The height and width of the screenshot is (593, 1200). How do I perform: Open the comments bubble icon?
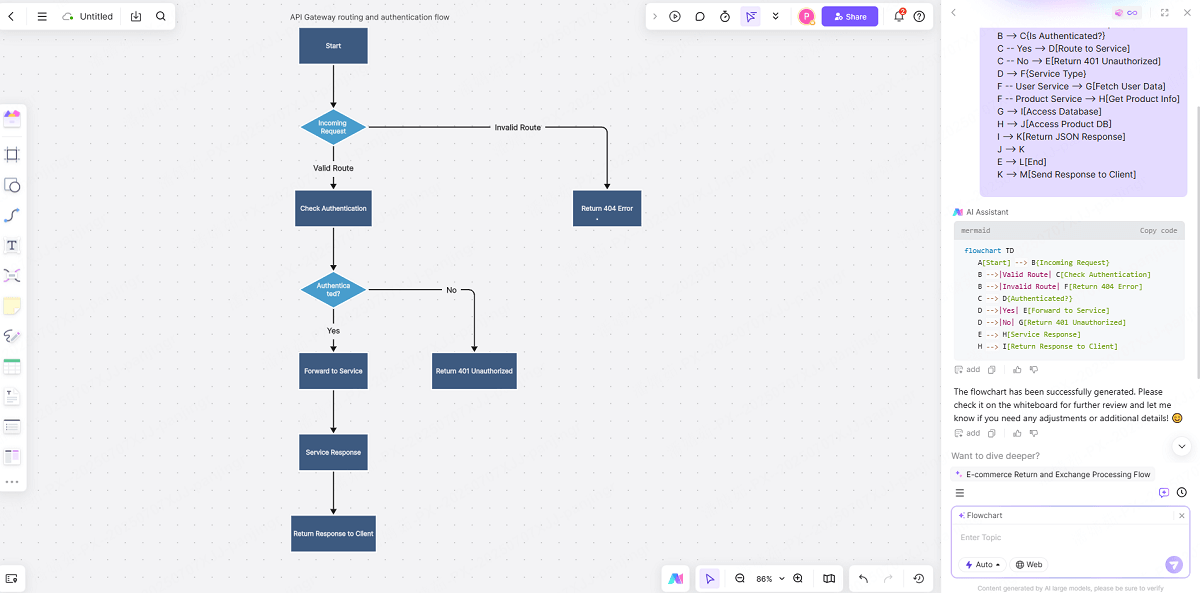click(700, 16)
